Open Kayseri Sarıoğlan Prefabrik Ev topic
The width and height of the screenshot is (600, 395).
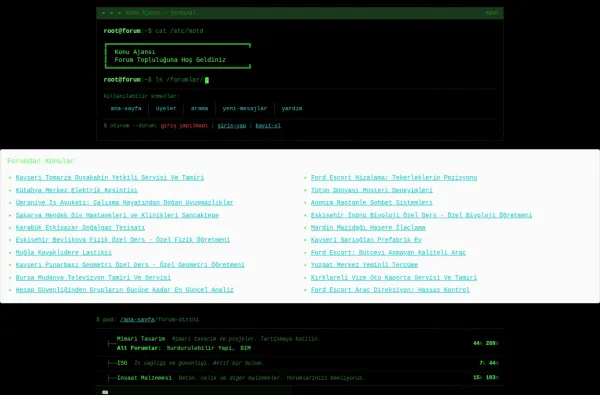[x=366, y=240]
